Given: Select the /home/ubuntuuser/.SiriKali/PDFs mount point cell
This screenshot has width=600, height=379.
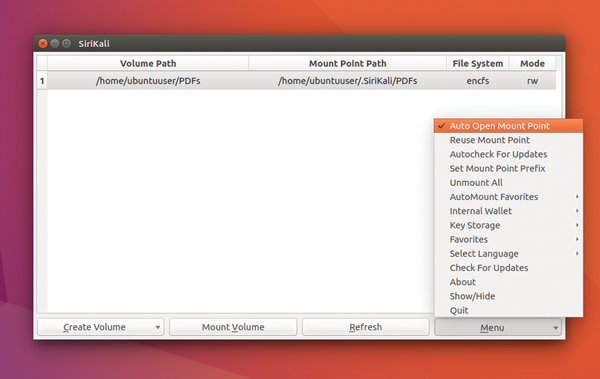Looking at the screenshot, I should (347, 81).
